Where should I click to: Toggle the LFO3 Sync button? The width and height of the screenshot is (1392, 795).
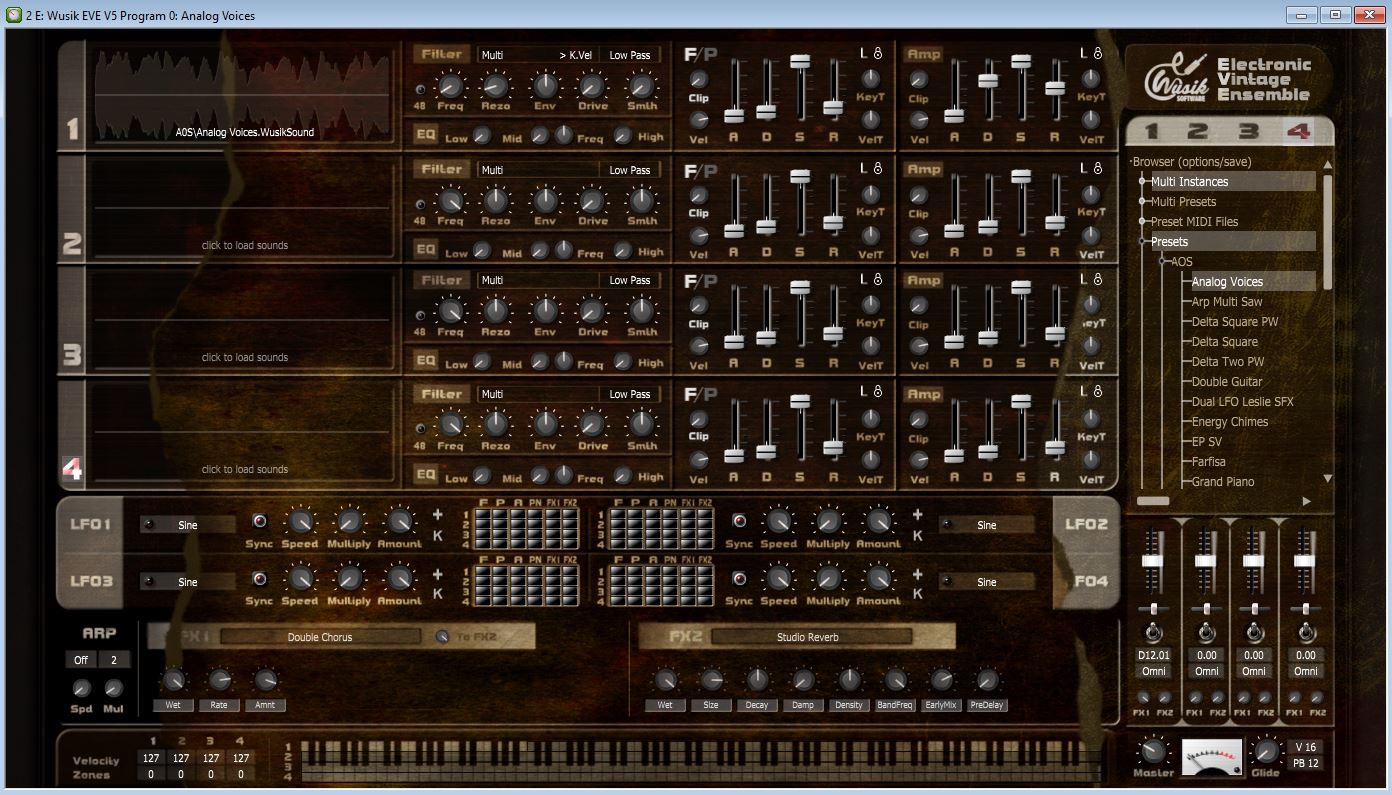pyautogui.click(x=260, y=578)
